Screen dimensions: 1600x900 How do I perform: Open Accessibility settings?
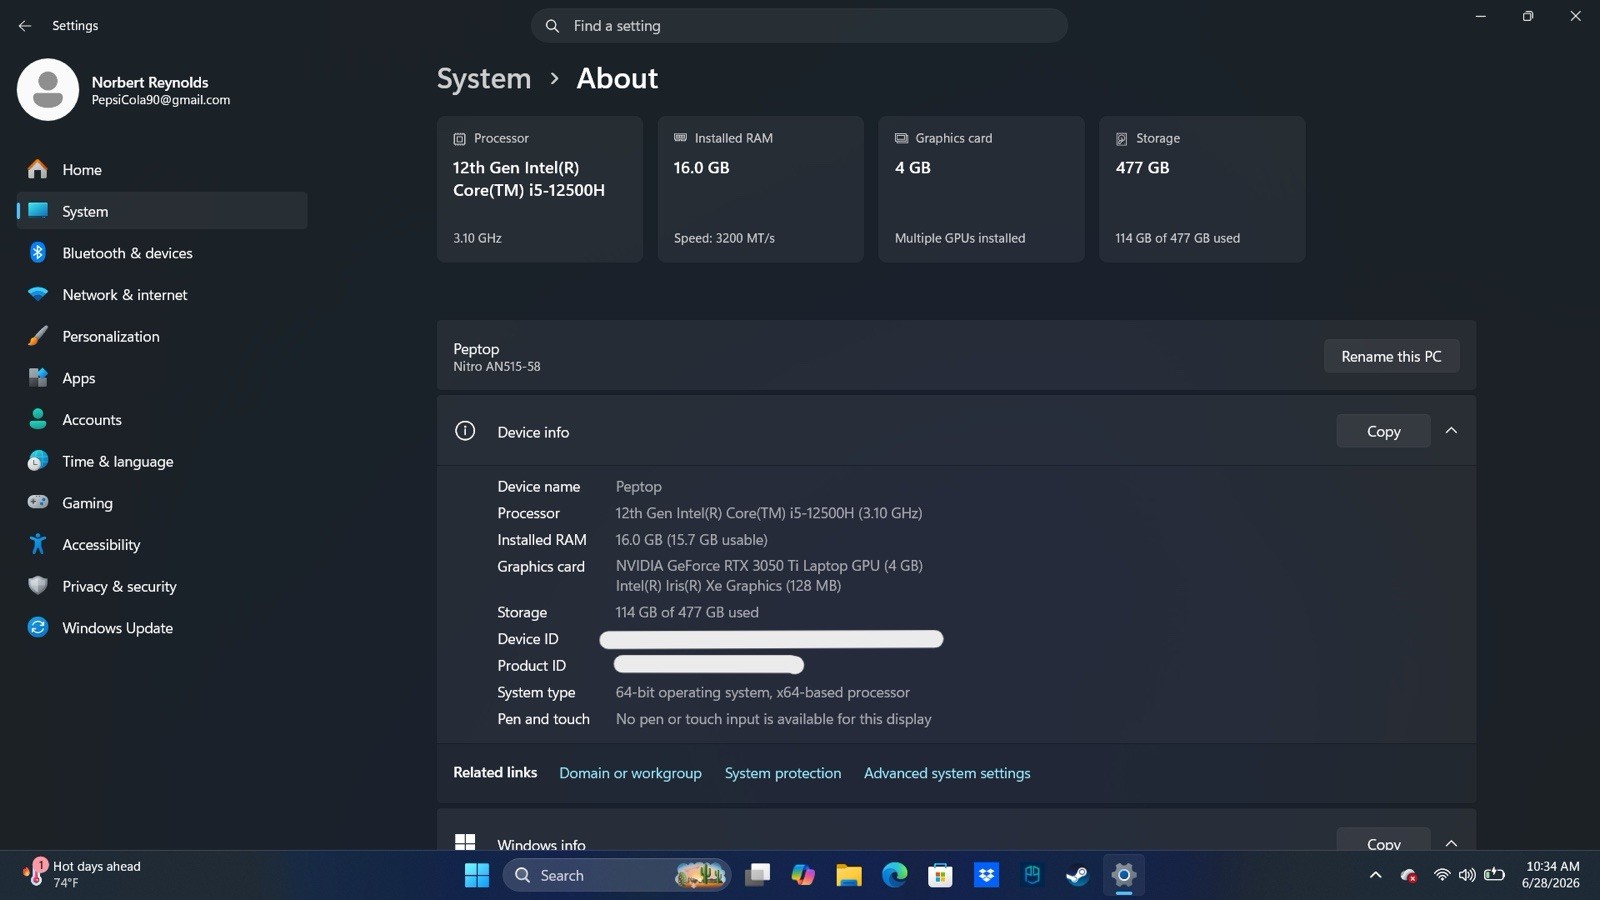[x=162, y=545]
